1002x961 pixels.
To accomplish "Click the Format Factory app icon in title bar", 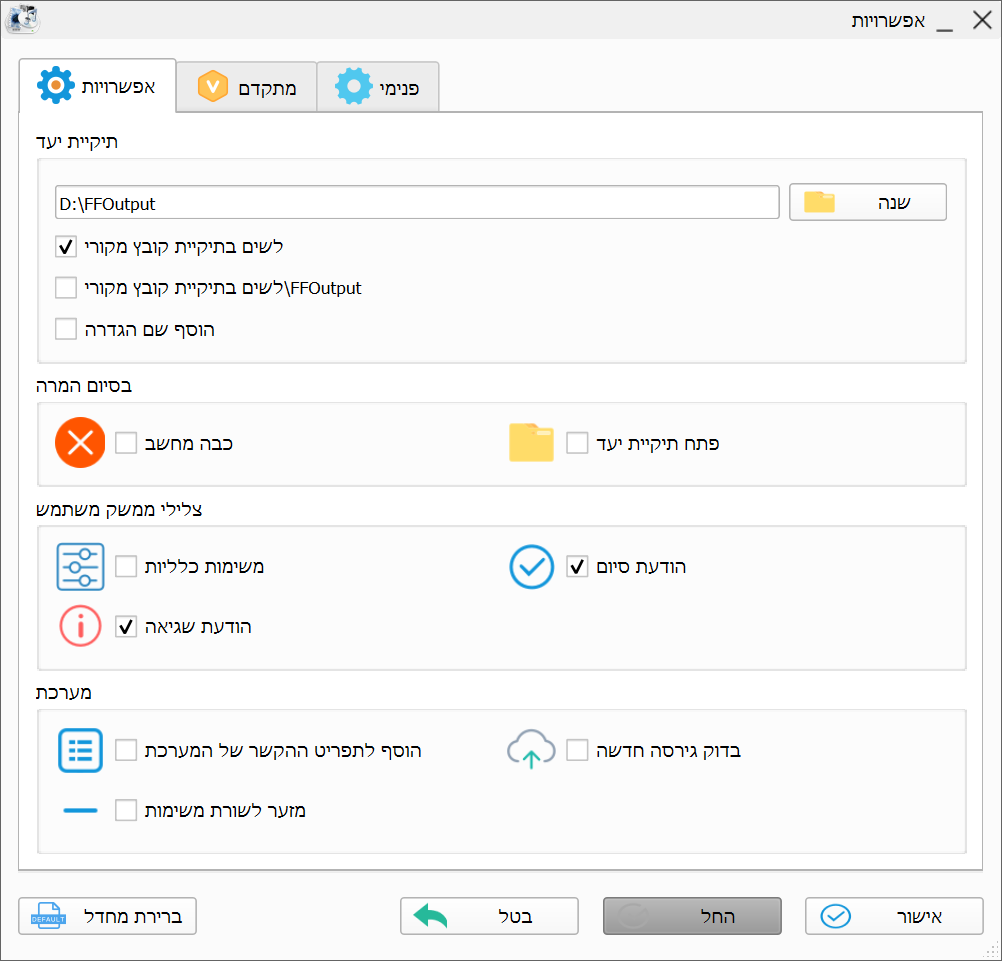I will coord(22,20).
